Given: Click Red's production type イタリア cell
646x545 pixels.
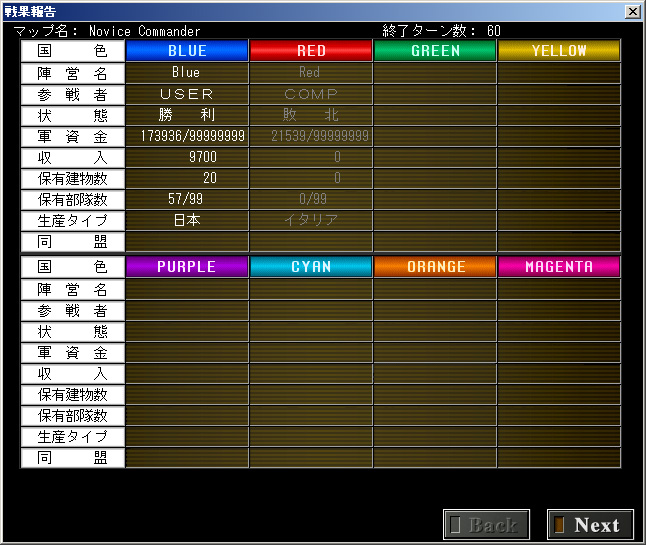Looking at the screenshot, I should tap(311, 220).
